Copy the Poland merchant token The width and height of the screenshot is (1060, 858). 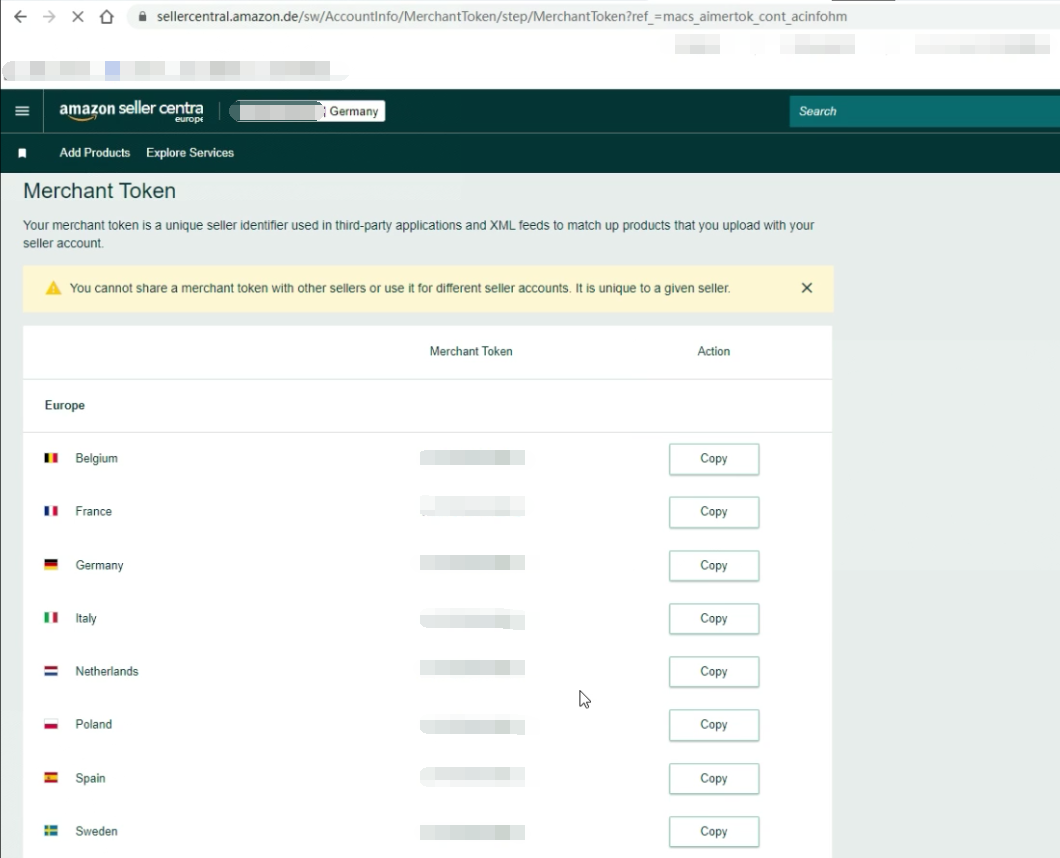pyautogui.click(x=714, y=725)
